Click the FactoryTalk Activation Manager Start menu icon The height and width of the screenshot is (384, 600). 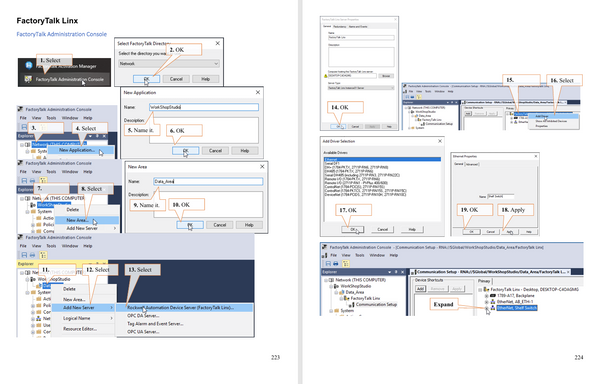(x=28, y=65)
